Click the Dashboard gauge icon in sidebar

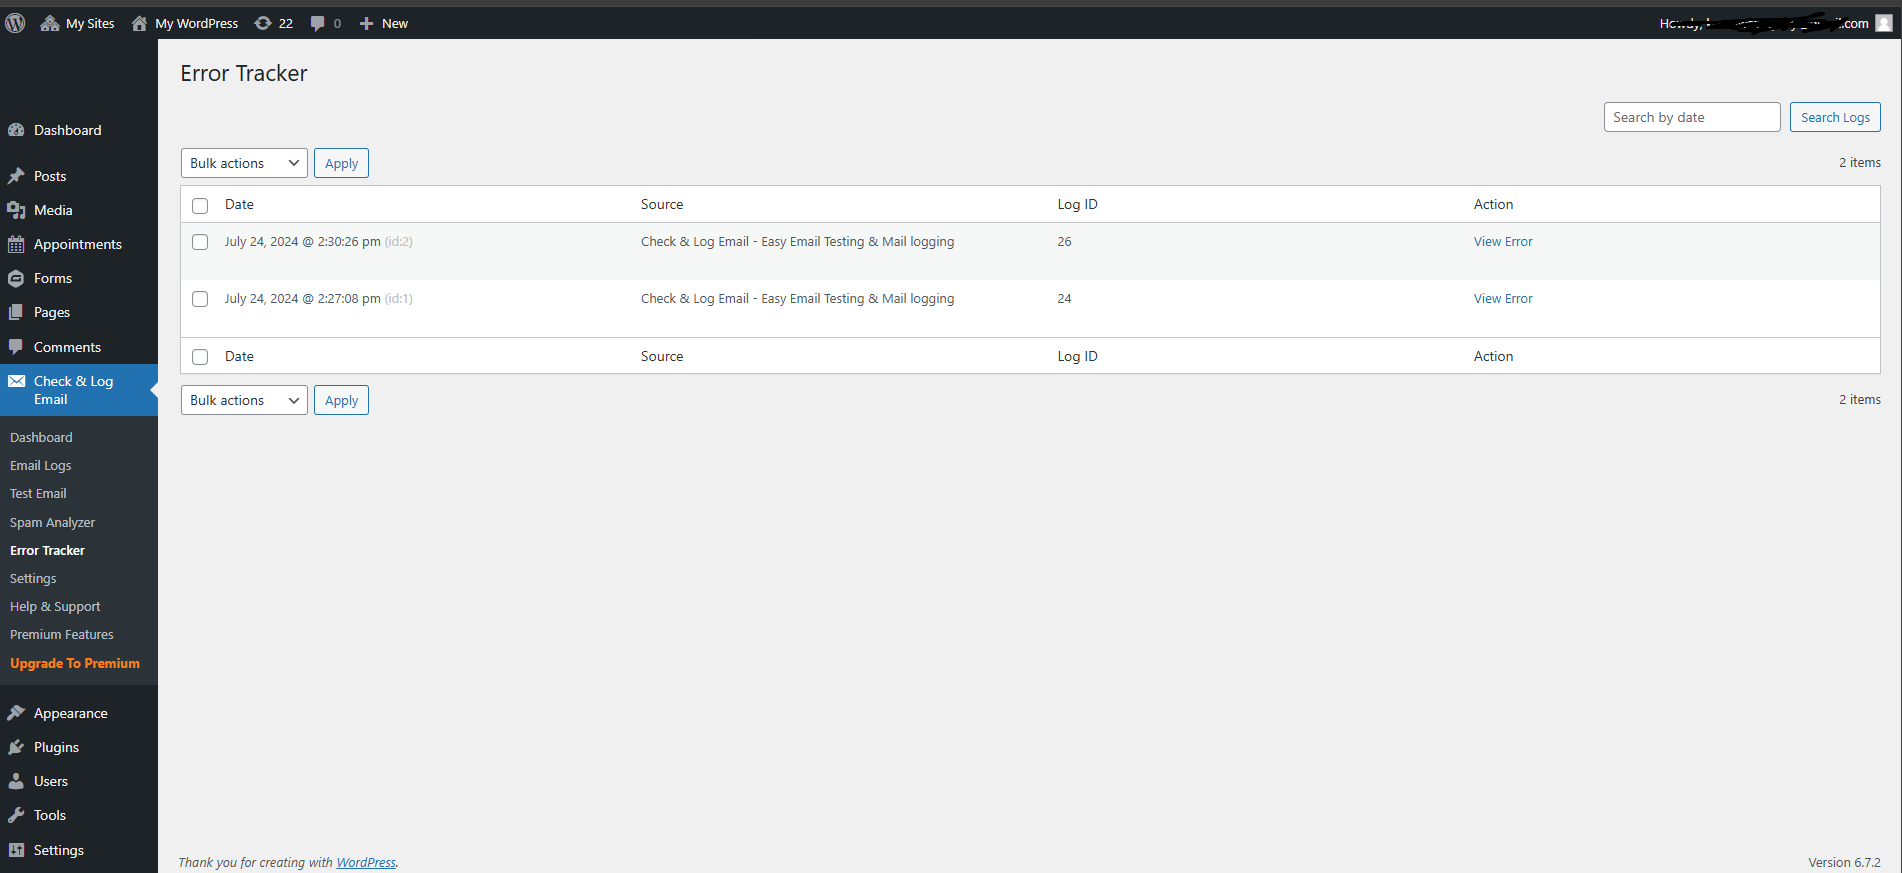coord(16,130)
